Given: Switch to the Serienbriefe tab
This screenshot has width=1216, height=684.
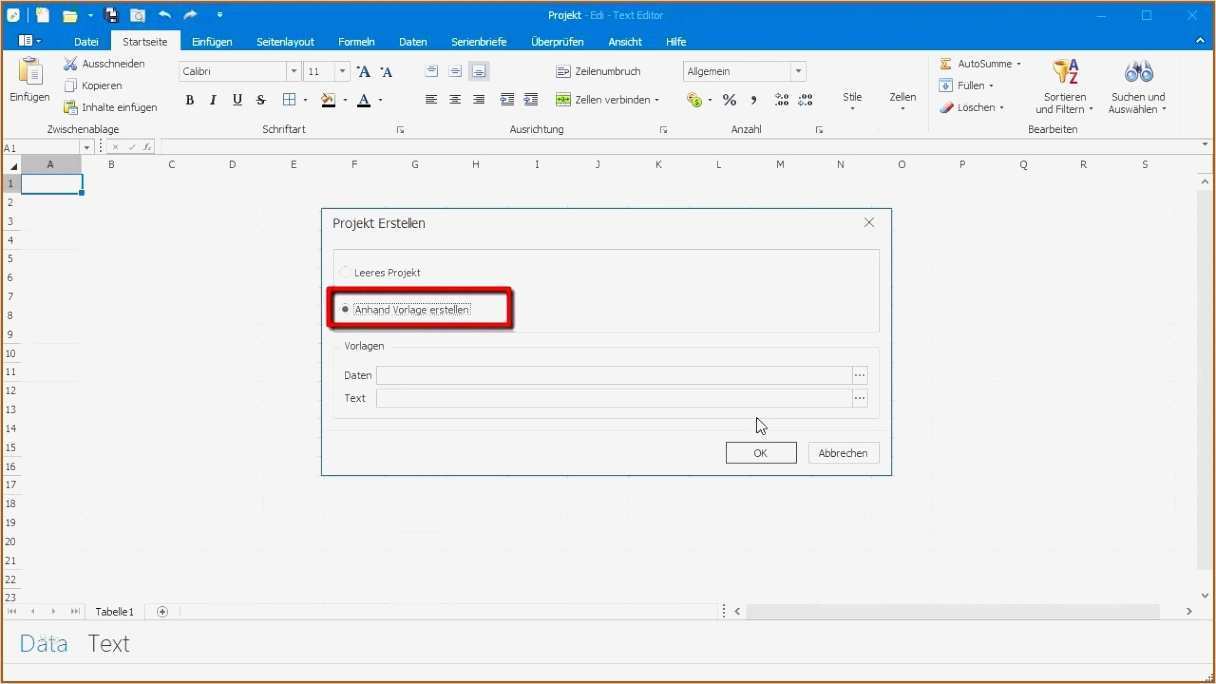Looking at the screenshot, I should point(479,42).
